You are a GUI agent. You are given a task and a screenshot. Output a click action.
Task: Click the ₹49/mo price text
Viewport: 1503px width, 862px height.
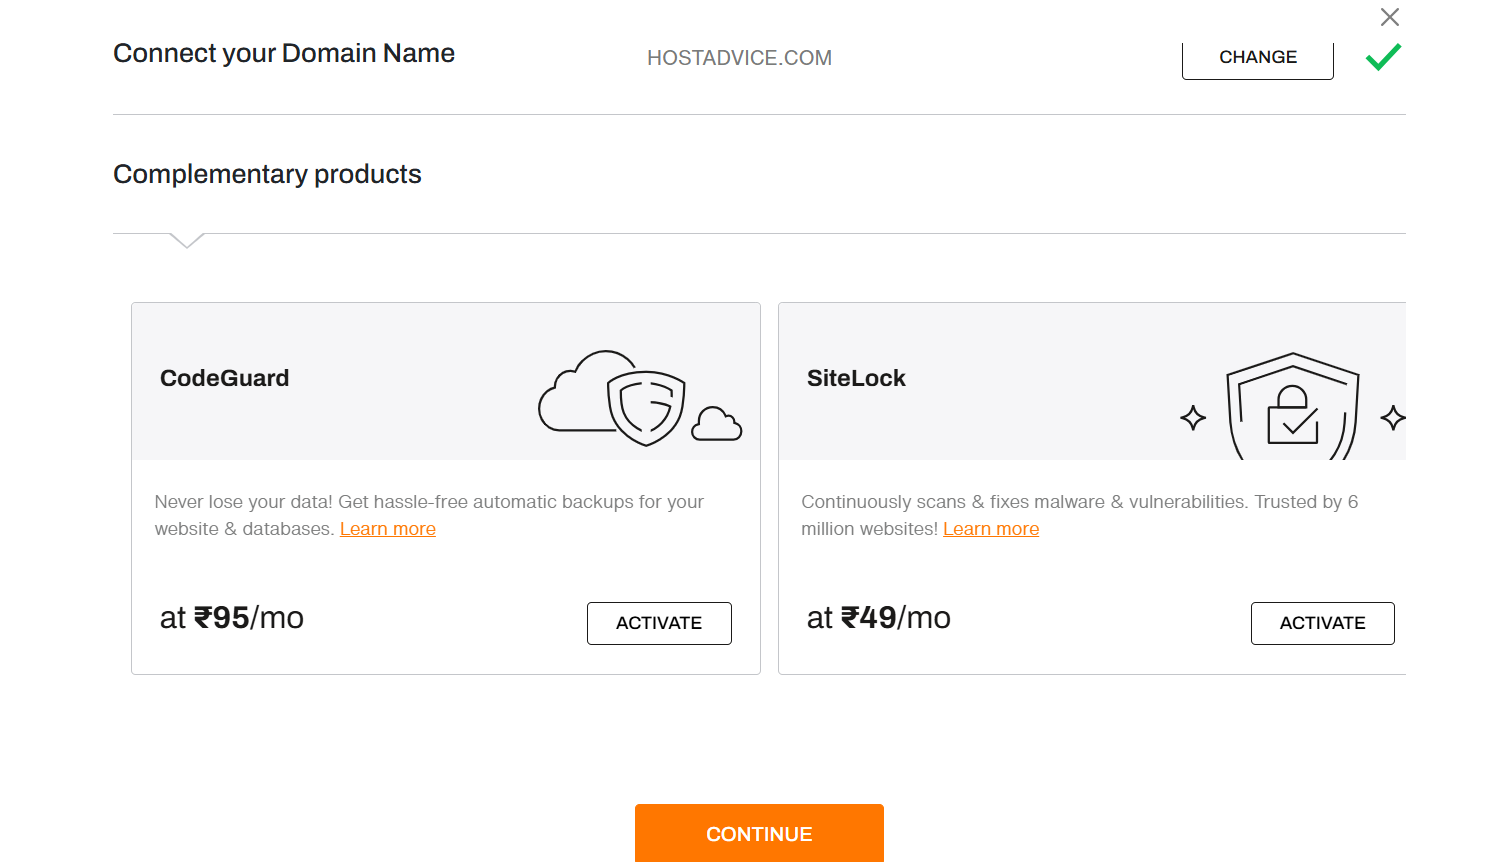[879, 618]
